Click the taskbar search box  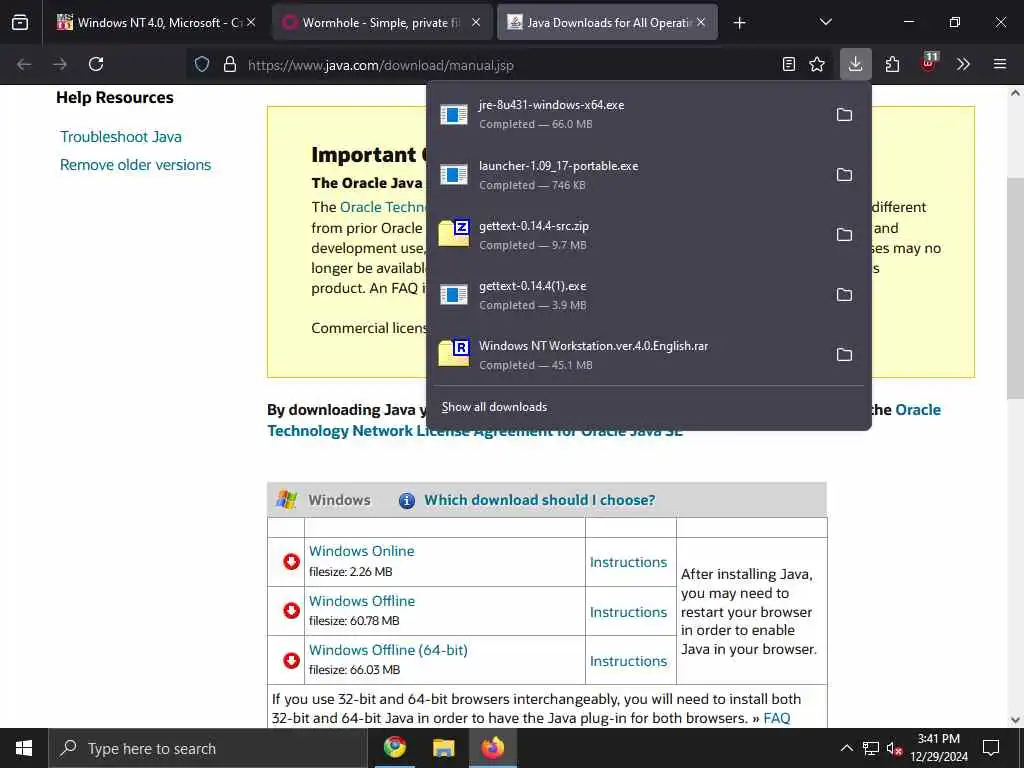pyautogui.click(x=208, y=748)
